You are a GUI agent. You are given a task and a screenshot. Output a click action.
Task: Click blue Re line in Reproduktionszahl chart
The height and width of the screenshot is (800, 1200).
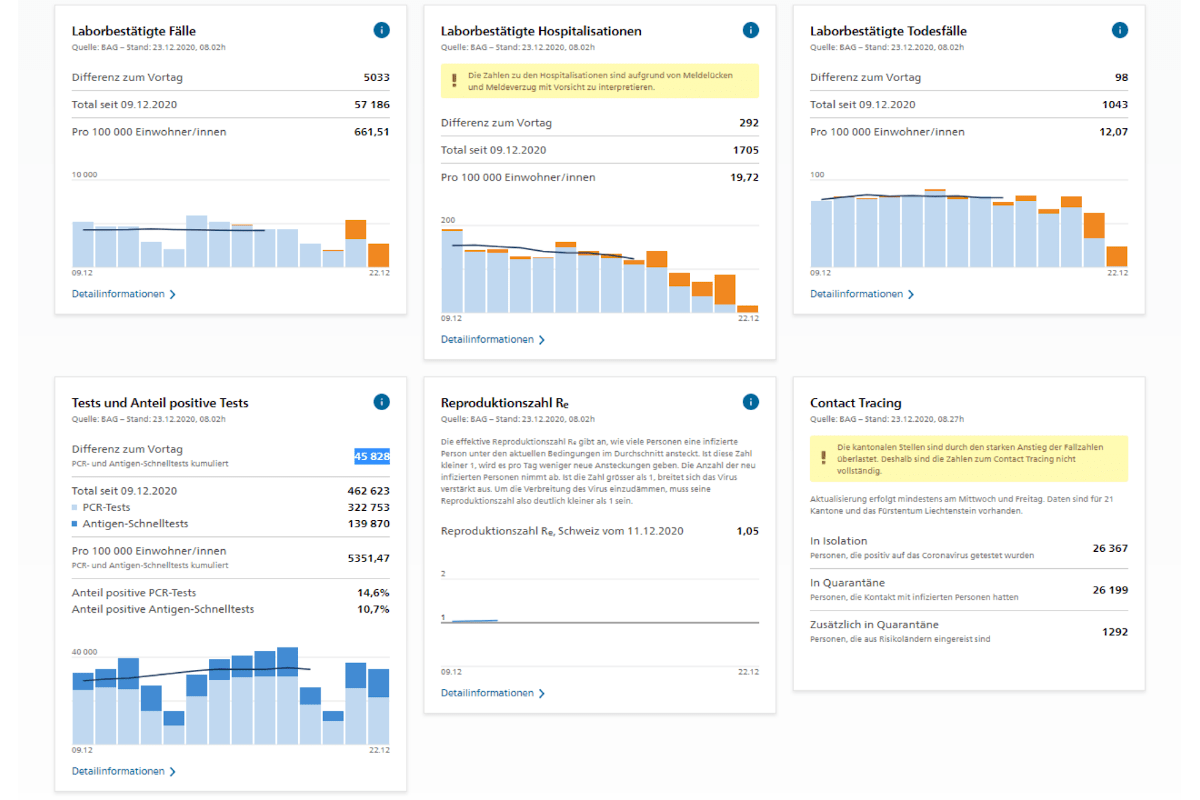pos(475,621)
